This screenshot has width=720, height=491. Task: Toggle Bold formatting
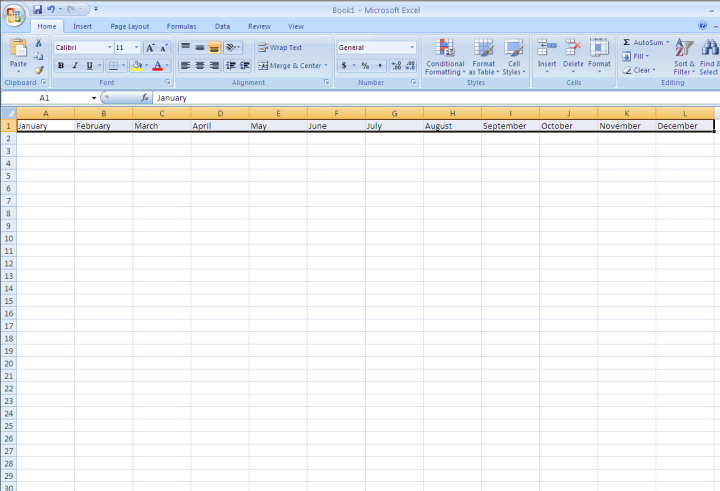[x=61, y=66]
